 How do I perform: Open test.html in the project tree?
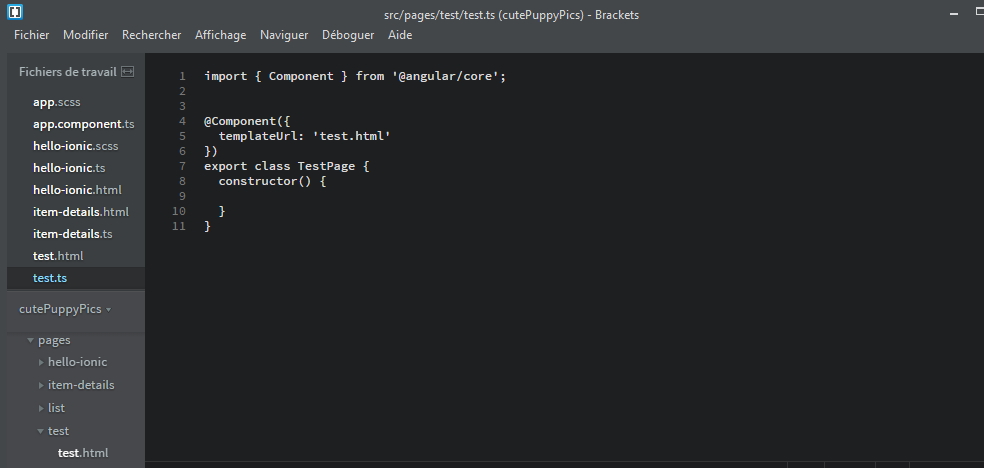[83, 453]
